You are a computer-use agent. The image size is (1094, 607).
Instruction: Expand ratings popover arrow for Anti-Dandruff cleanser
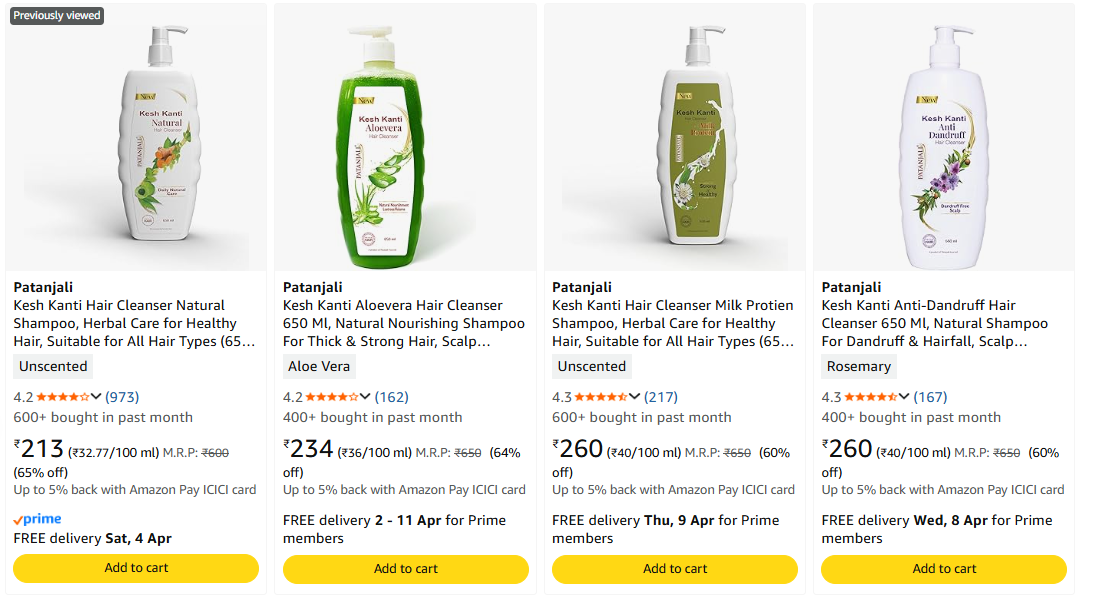905,397
